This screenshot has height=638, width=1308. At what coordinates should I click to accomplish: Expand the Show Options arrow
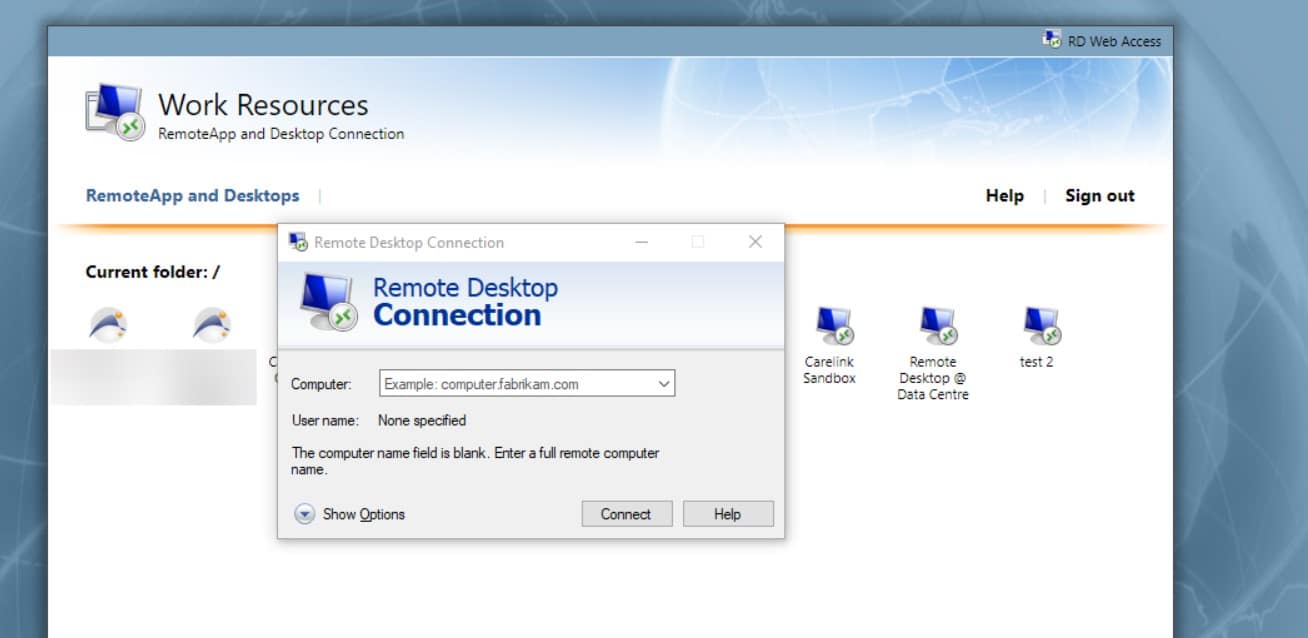tap(304, 514)
